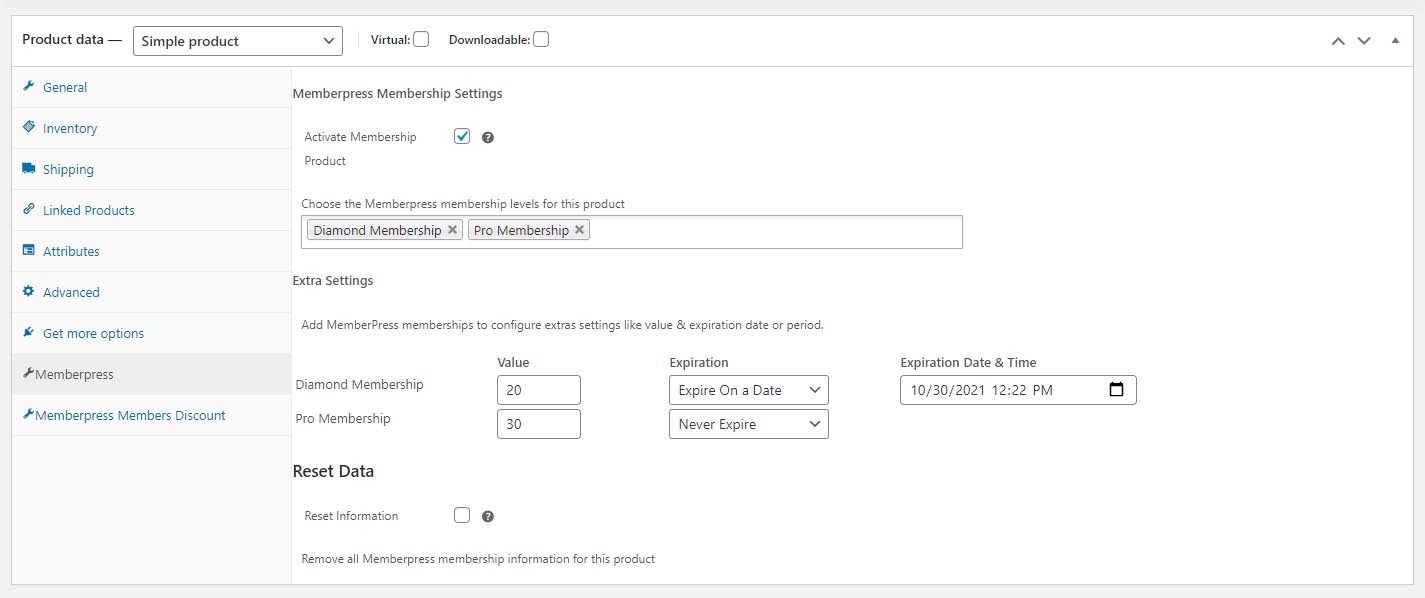
Task: Click the help icon next to Reset Information
Action: click(x=488, y=517)
